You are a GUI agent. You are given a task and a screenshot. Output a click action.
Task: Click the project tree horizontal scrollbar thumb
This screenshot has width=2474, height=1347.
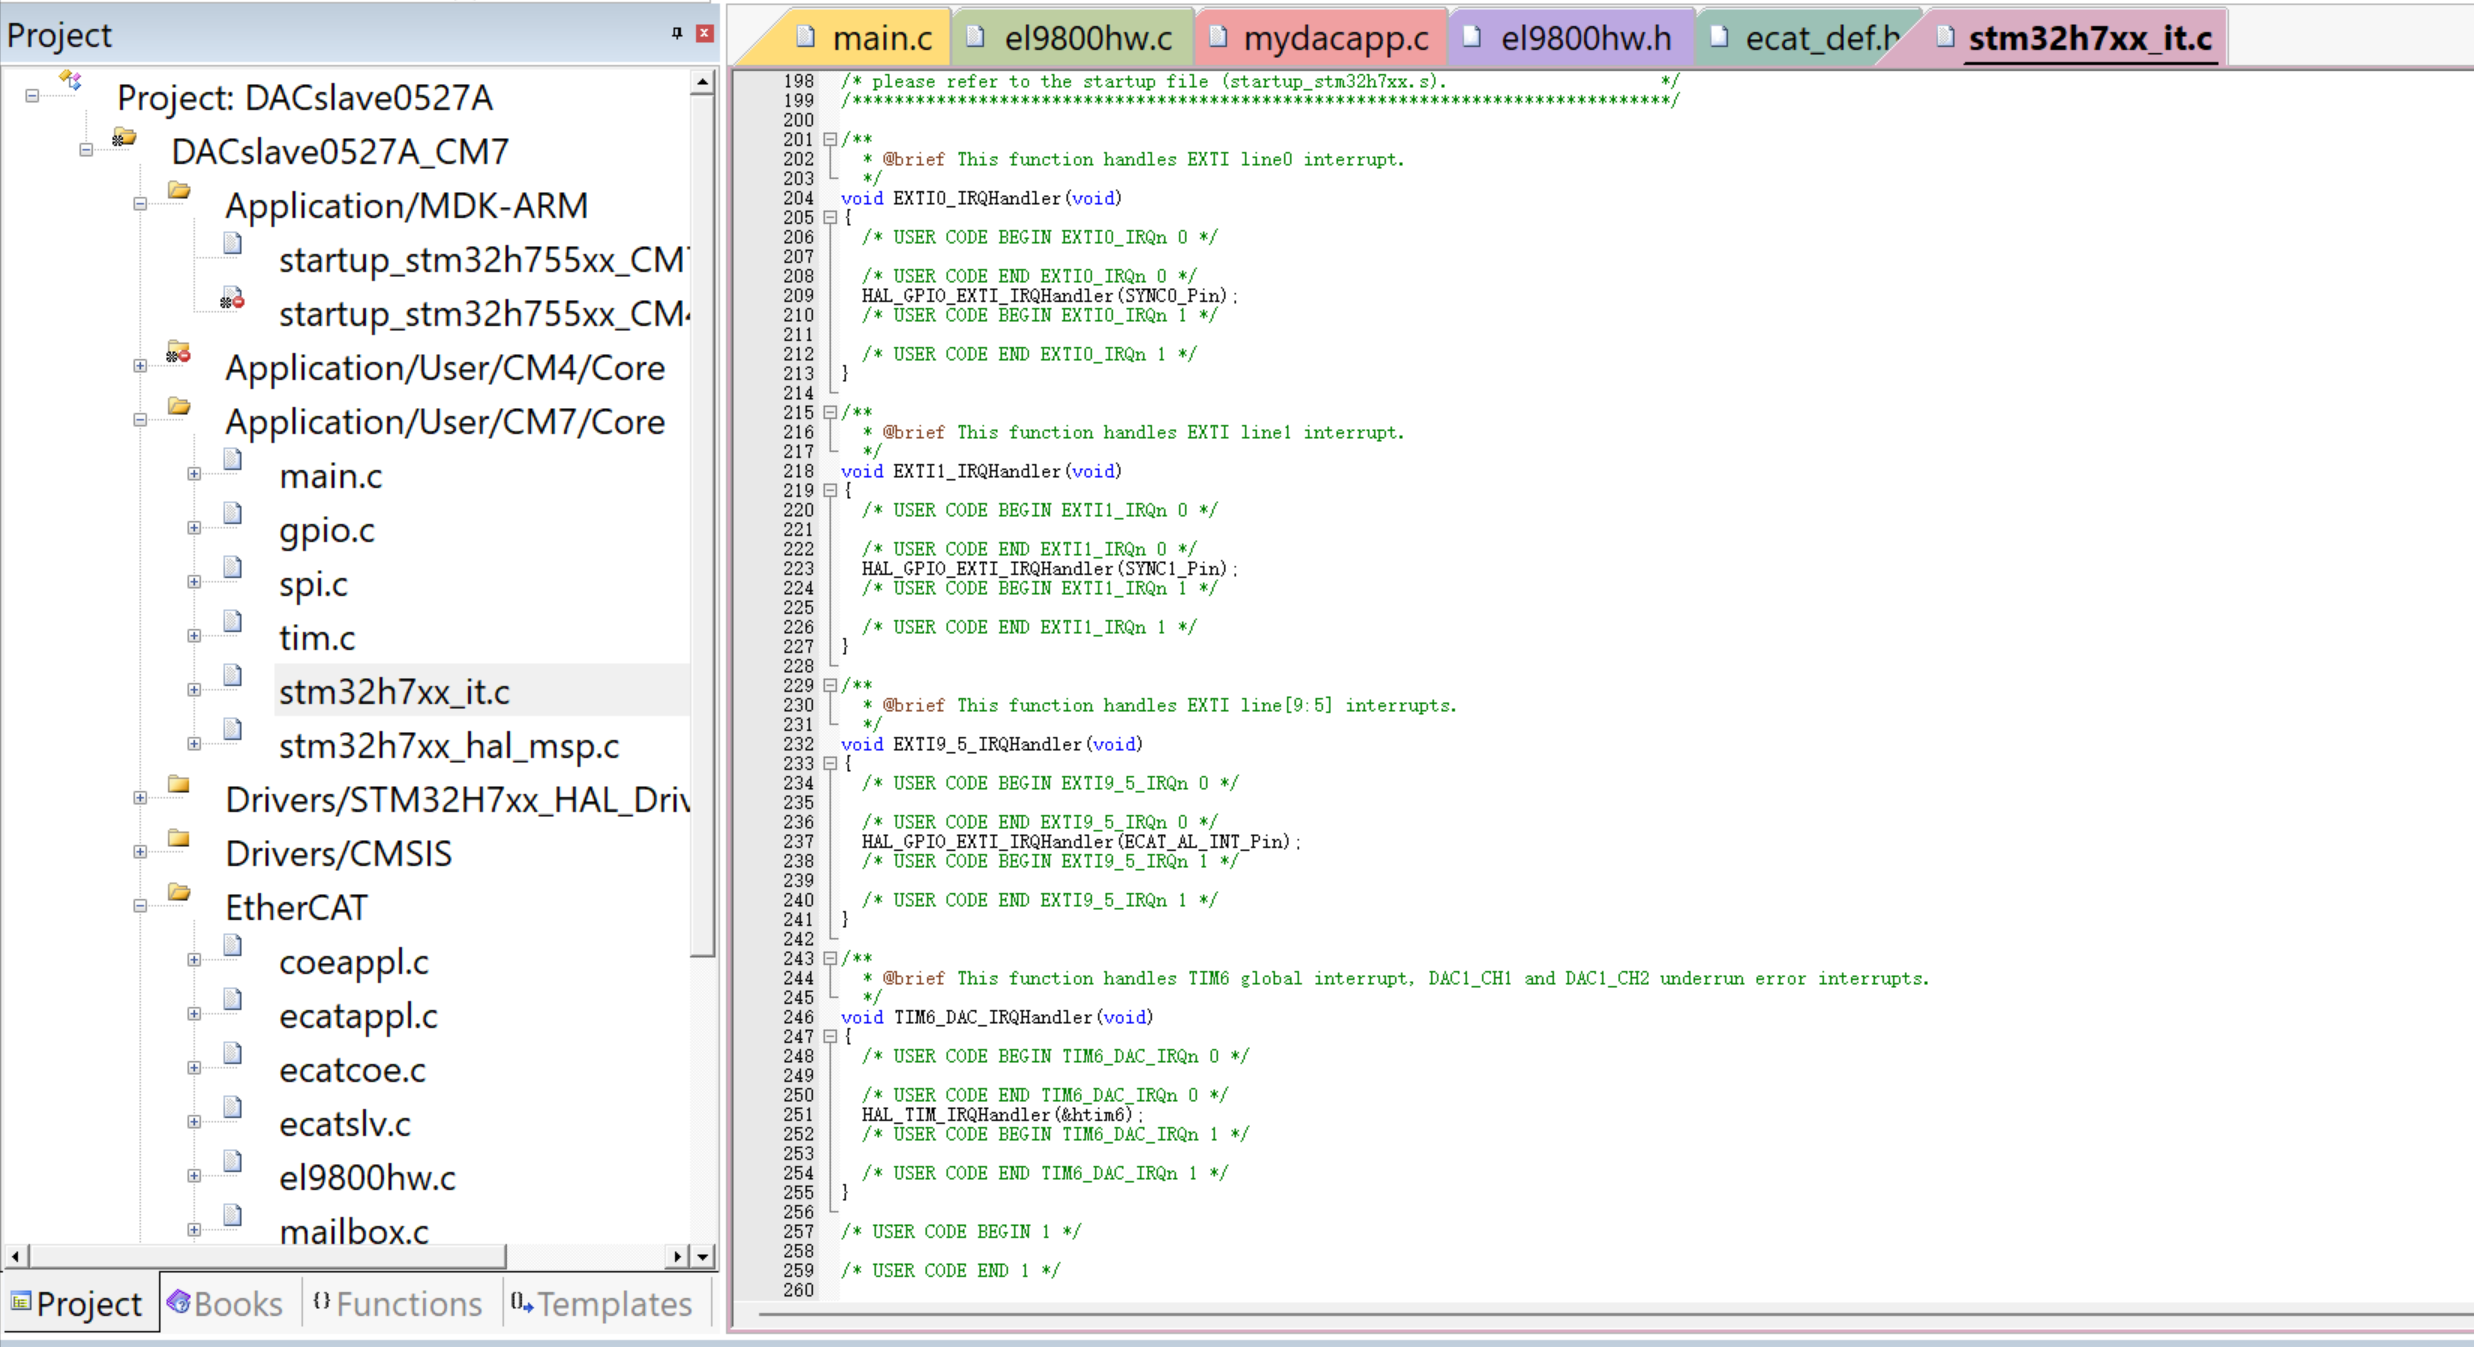(x=267, y=1256)
